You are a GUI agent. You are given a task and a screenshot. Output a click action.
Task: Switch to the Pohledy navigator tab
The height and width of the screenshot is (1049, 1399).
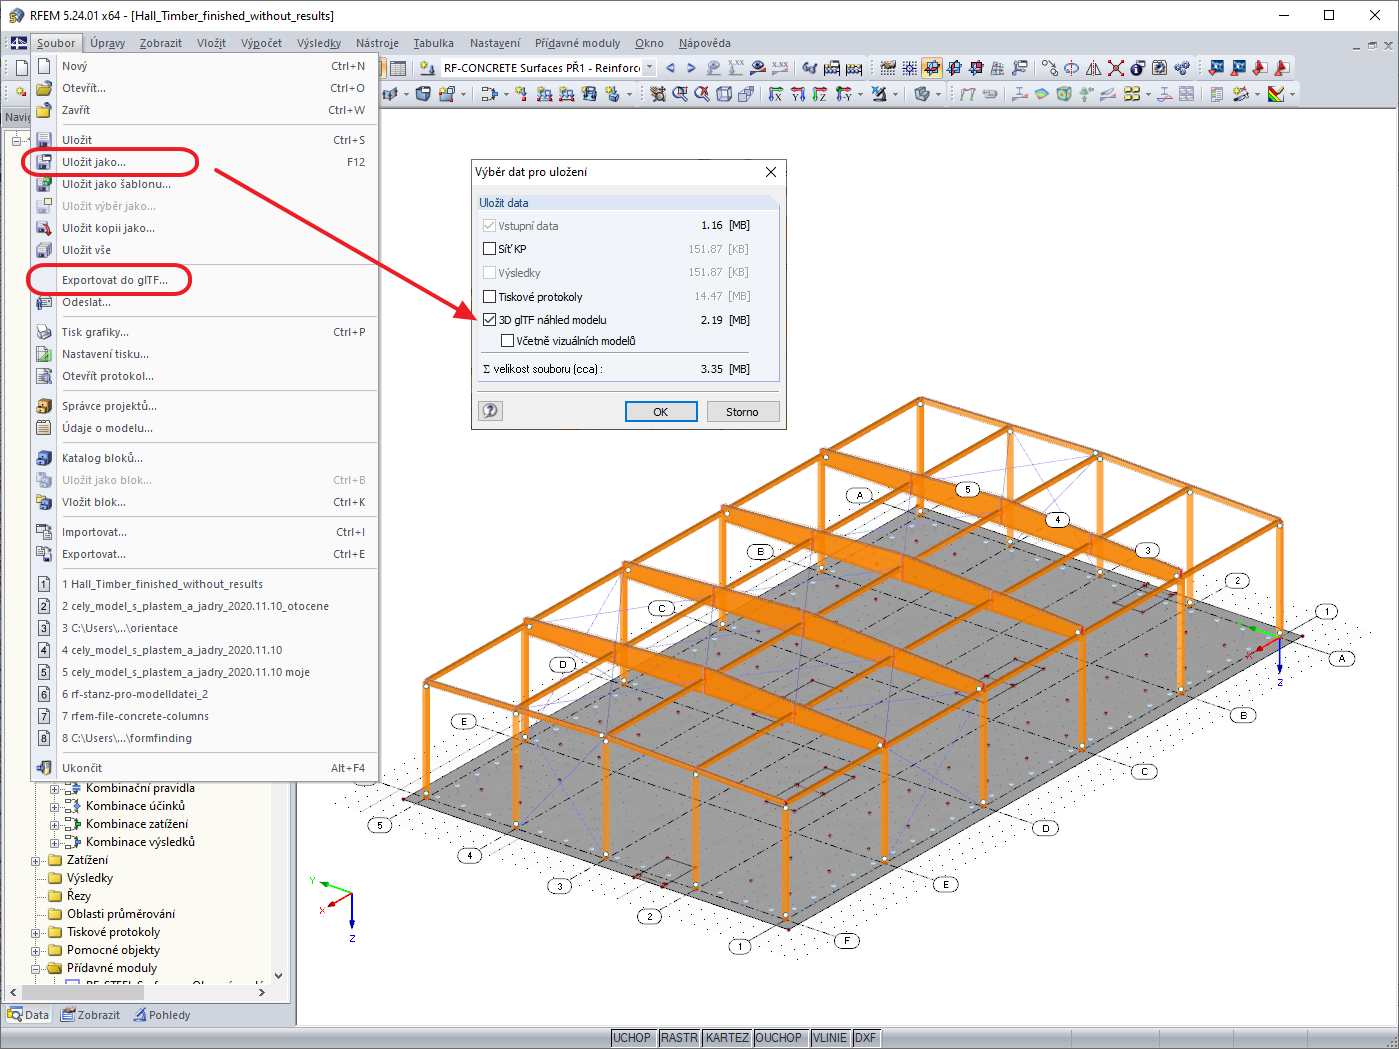(x=161, y=1015)
